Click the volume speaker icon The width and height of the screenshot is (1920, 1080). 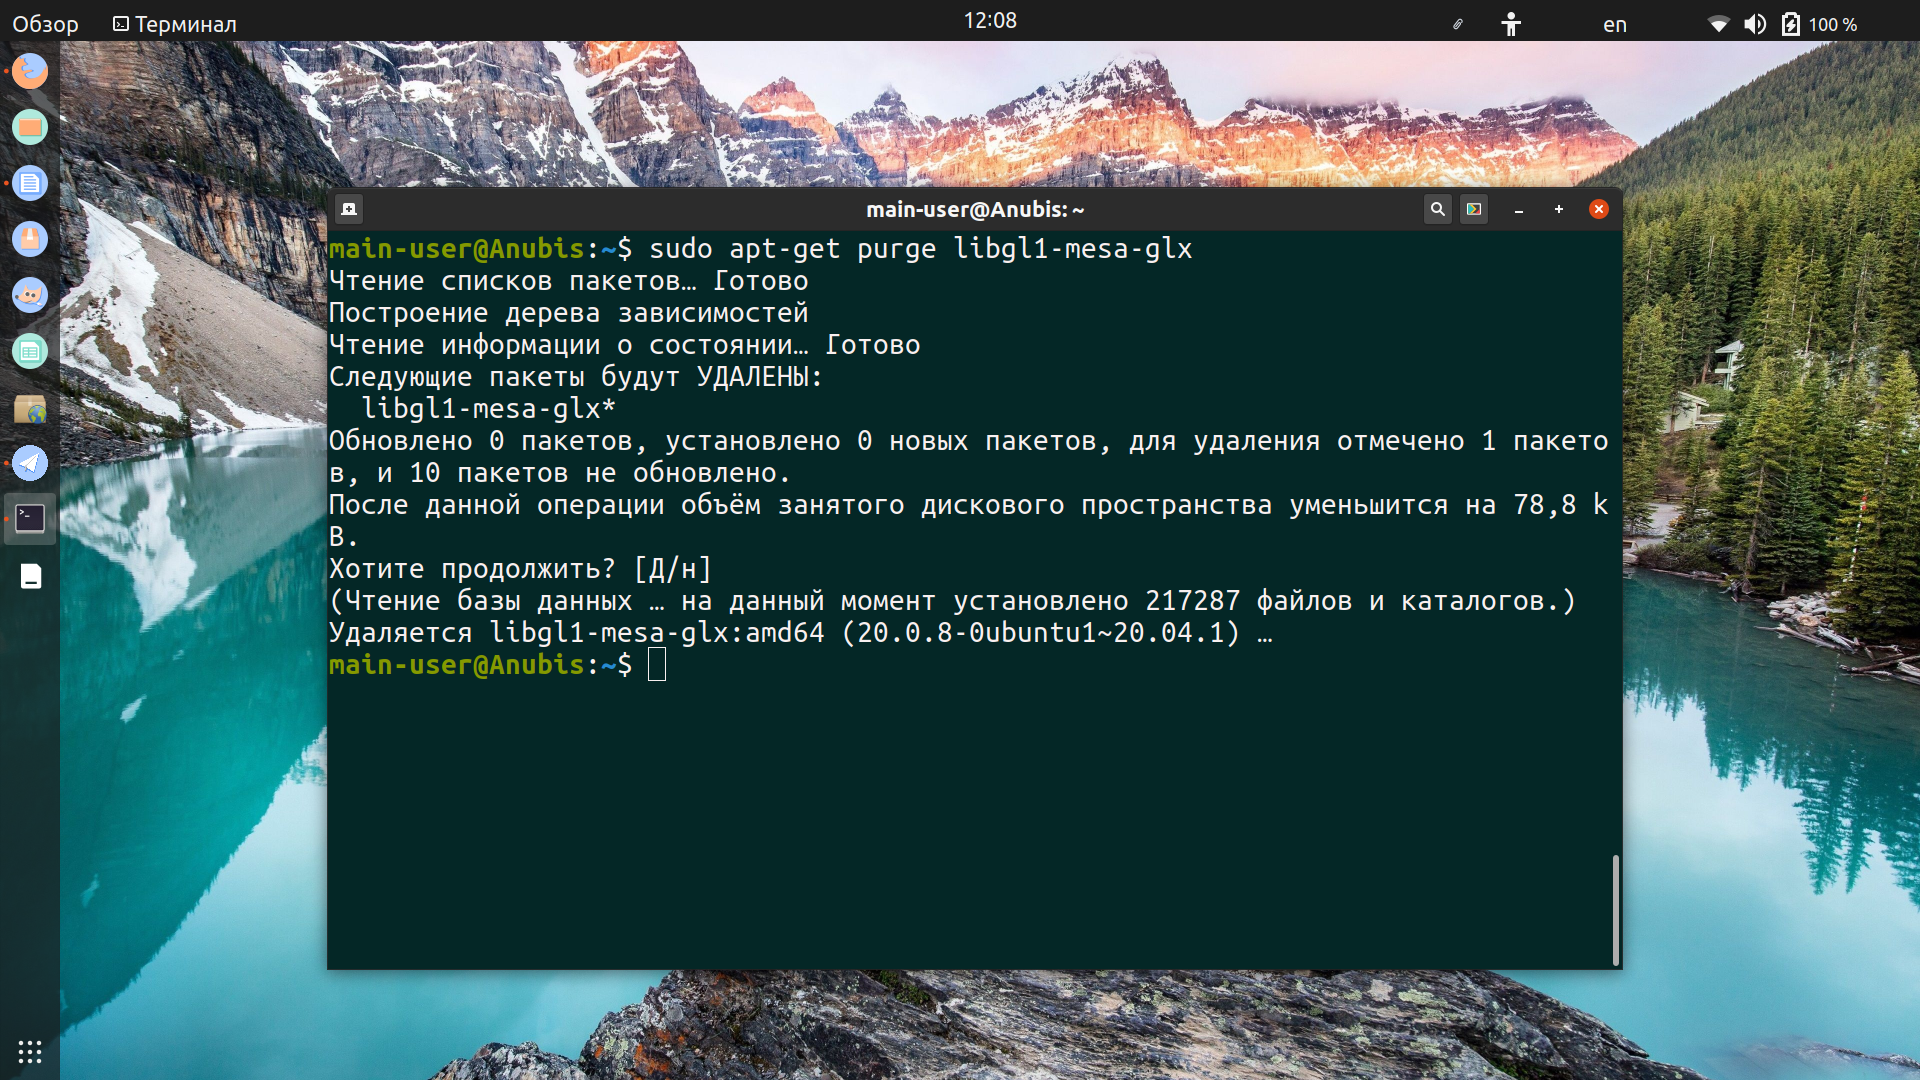point(1755,24)
